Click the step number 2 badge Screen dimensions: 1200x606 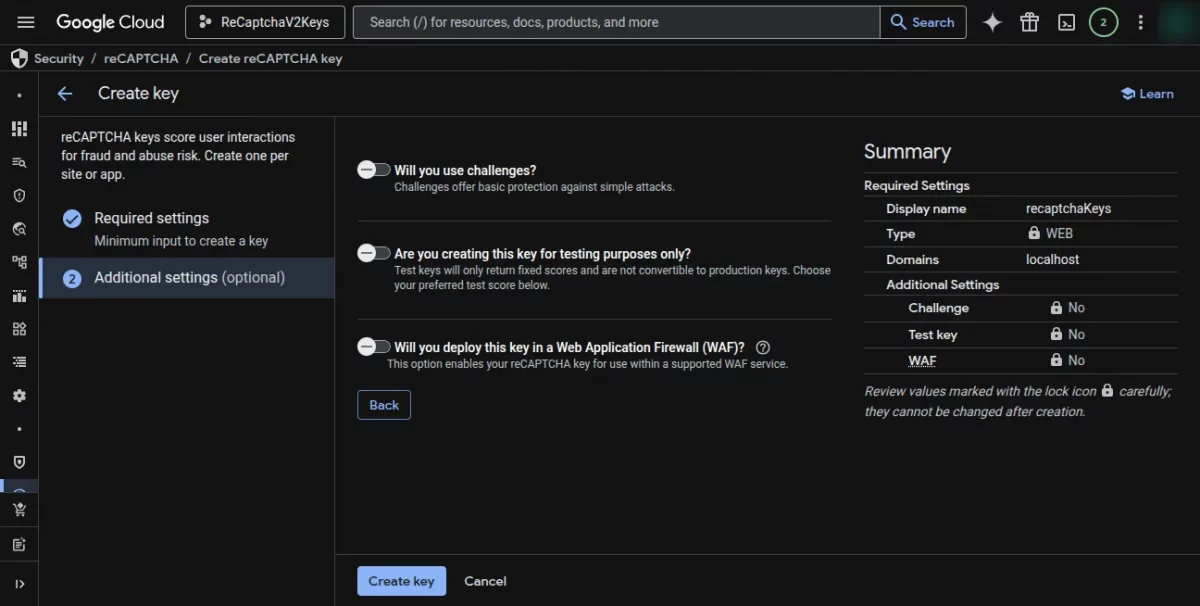(72, 279)
